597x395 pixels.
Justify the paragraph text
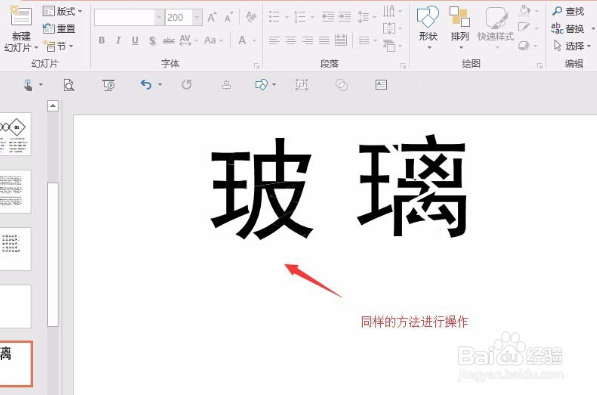(324, 40)
